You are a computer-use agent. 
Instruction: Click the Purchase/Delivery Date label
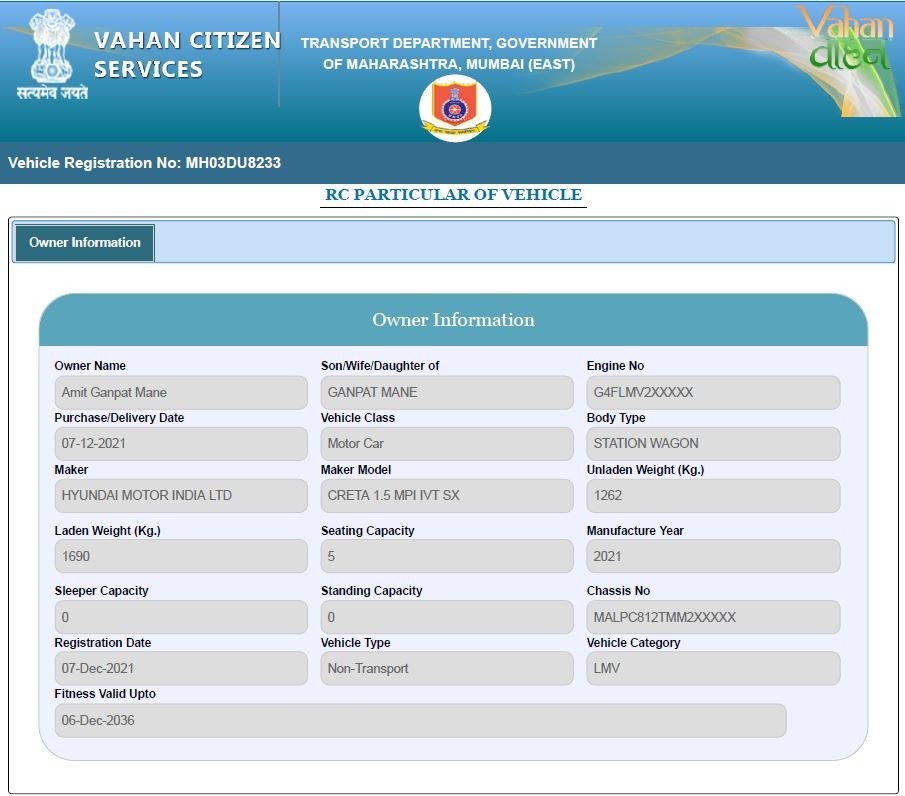coord(119,418)
